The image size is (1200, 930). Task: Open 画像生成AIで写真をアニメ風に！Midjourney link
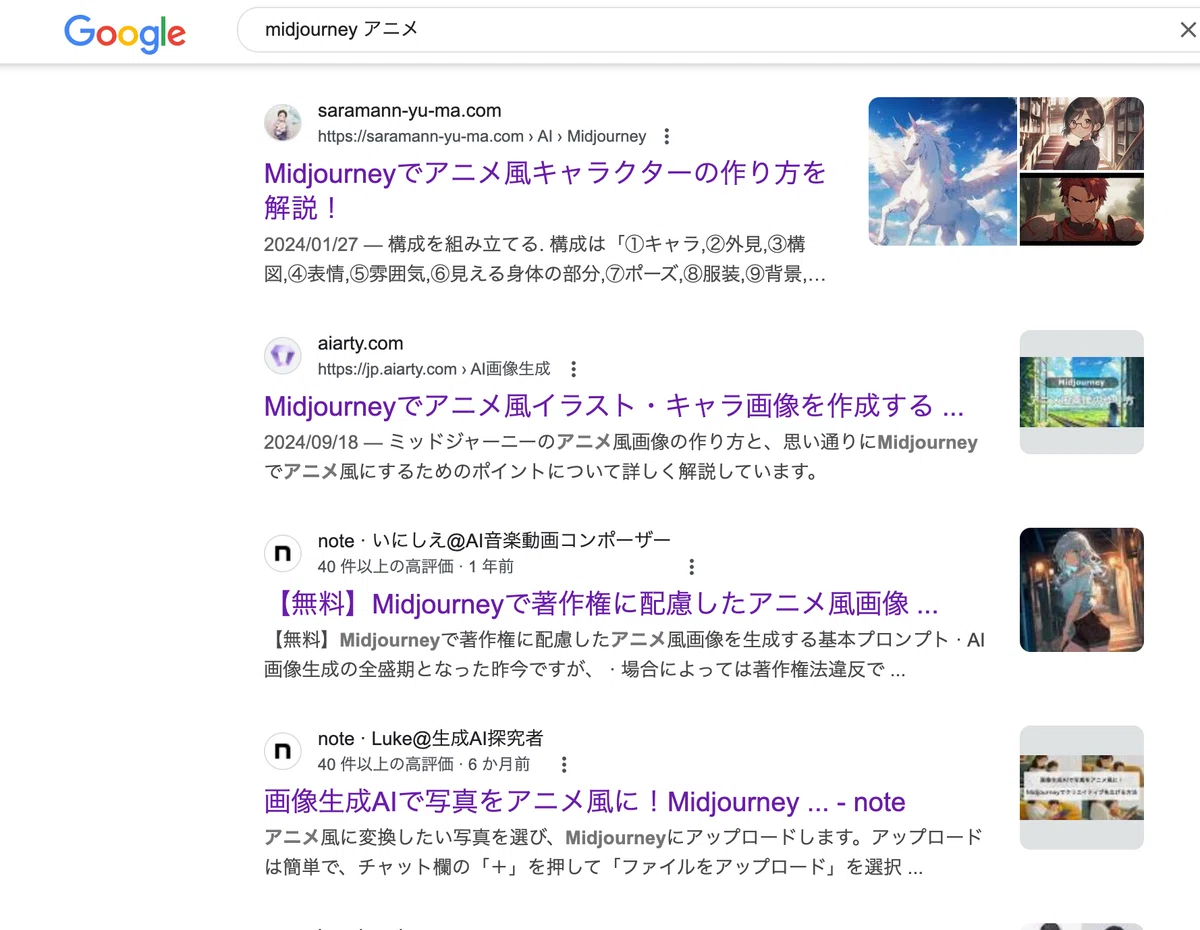pos(585,802)
